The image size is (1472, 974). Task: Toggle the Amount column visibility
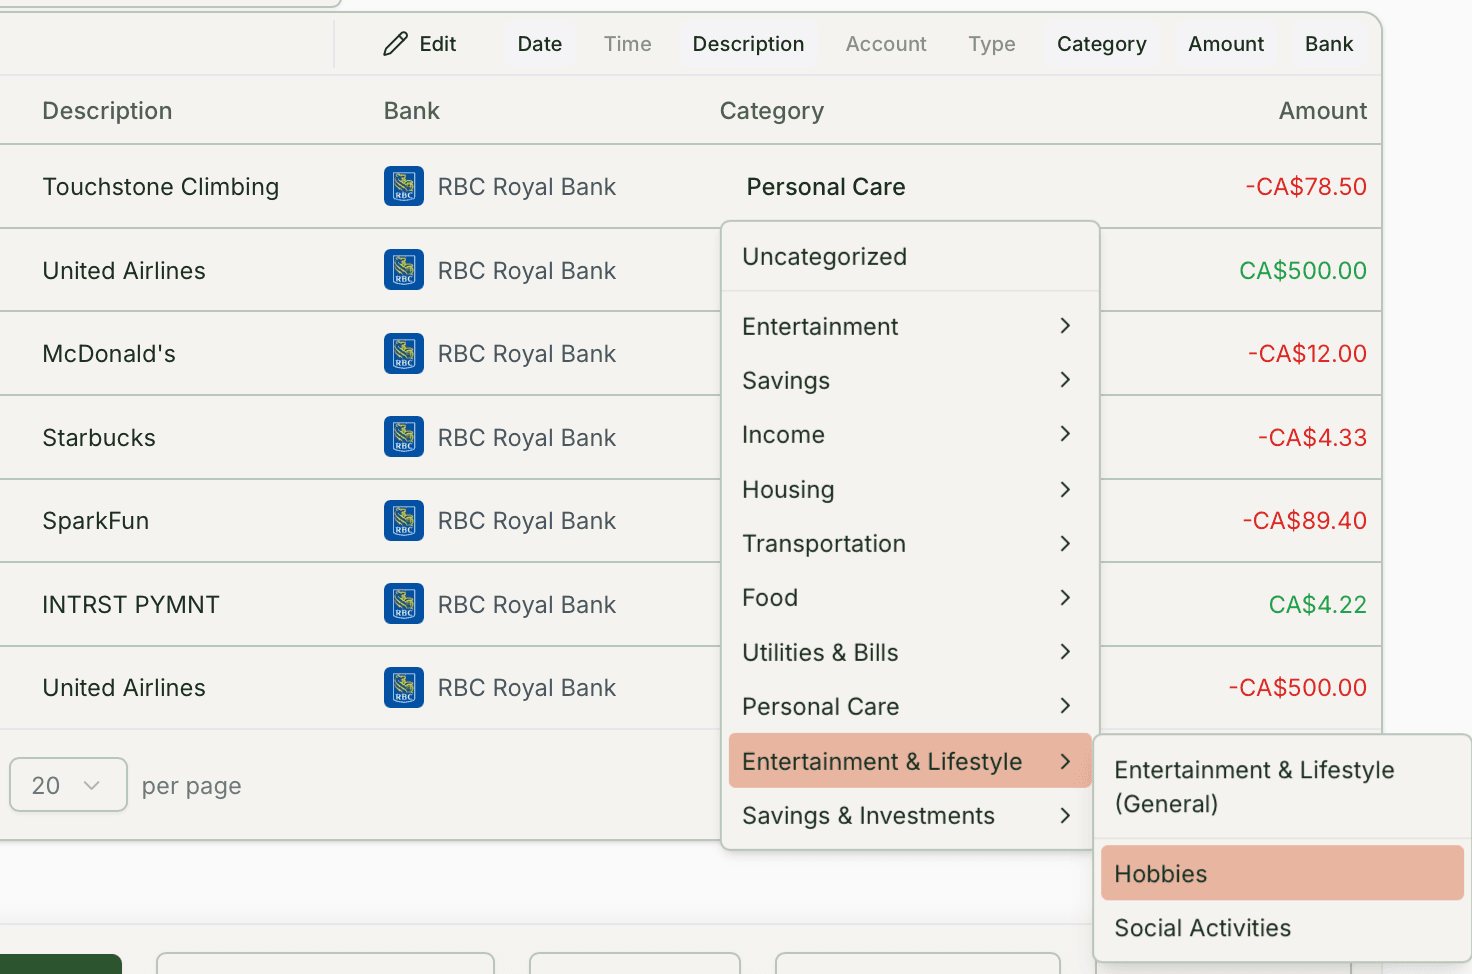tap(1226, 44)
